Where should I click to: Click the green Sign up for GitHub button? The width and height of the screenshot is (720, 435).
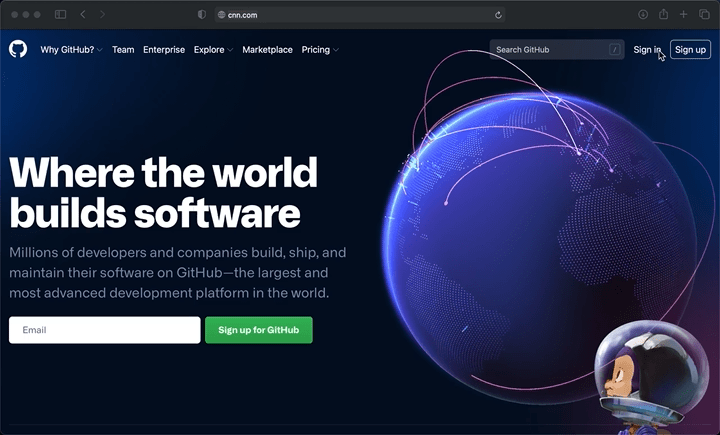point(258,330)
